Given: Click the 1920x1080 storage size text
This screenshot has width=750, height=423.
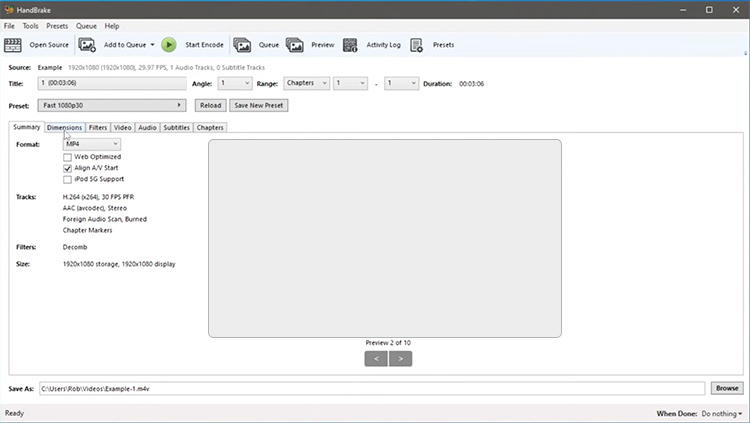Looking at the screenshot, I should coord(119,264).
